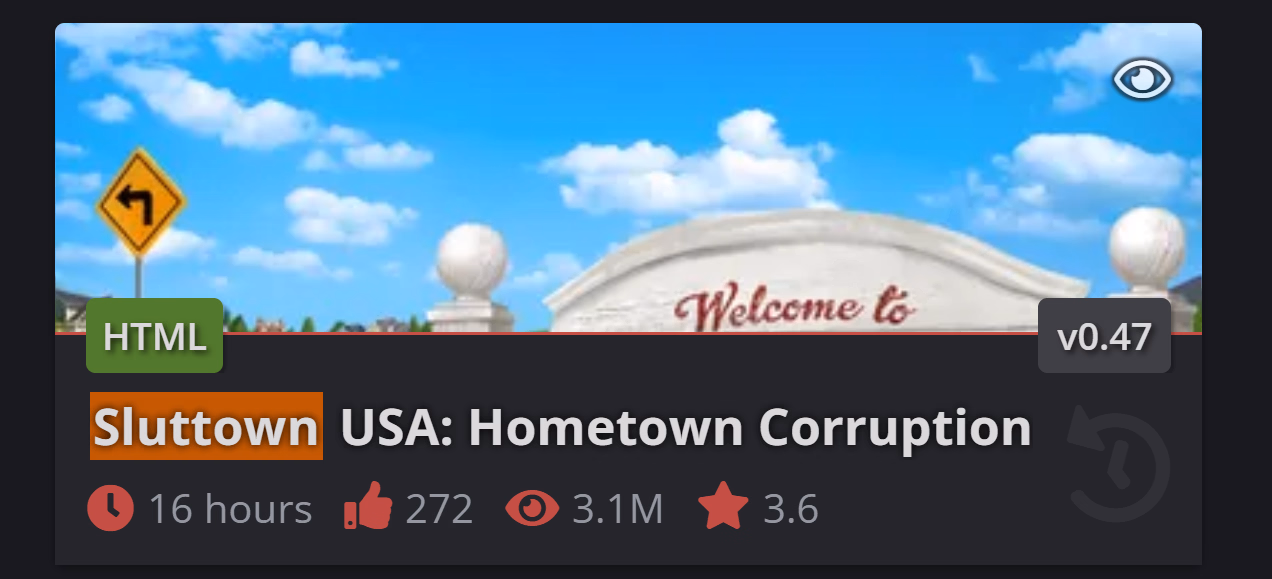The width and height of the screenshot is (1272, 579).
Task: Open the game title ending in Hometown Corruption
Action: pos(561,427)
